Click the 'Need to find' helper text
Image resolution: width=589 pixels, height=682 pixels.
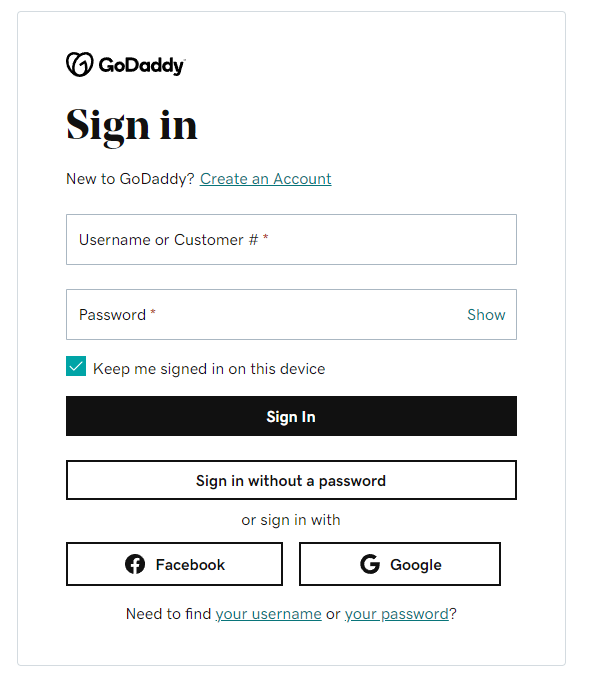[x=168, y=614]
